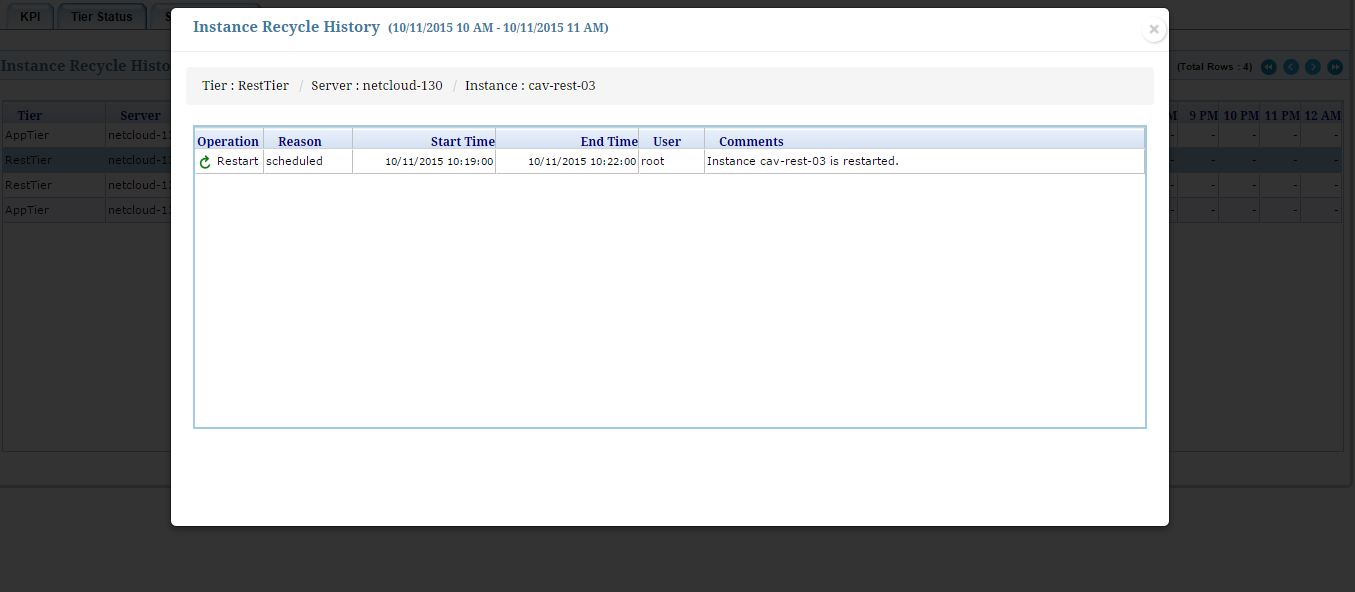1355x592 pixels.
Task: Click start time '10/11/2015 10:19:00'
Action: click(439, 162)
